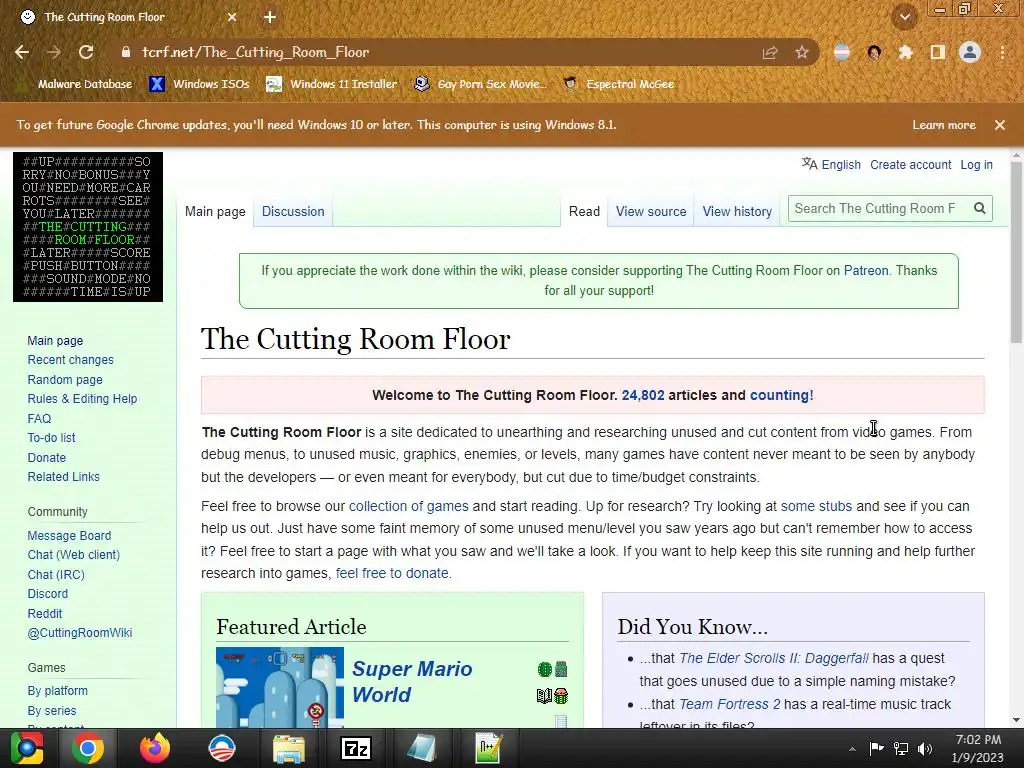This screenshot has width=1024, height=768.
Task: Open the Windows 11 Installer bookmark
Action: coord(332,84)
